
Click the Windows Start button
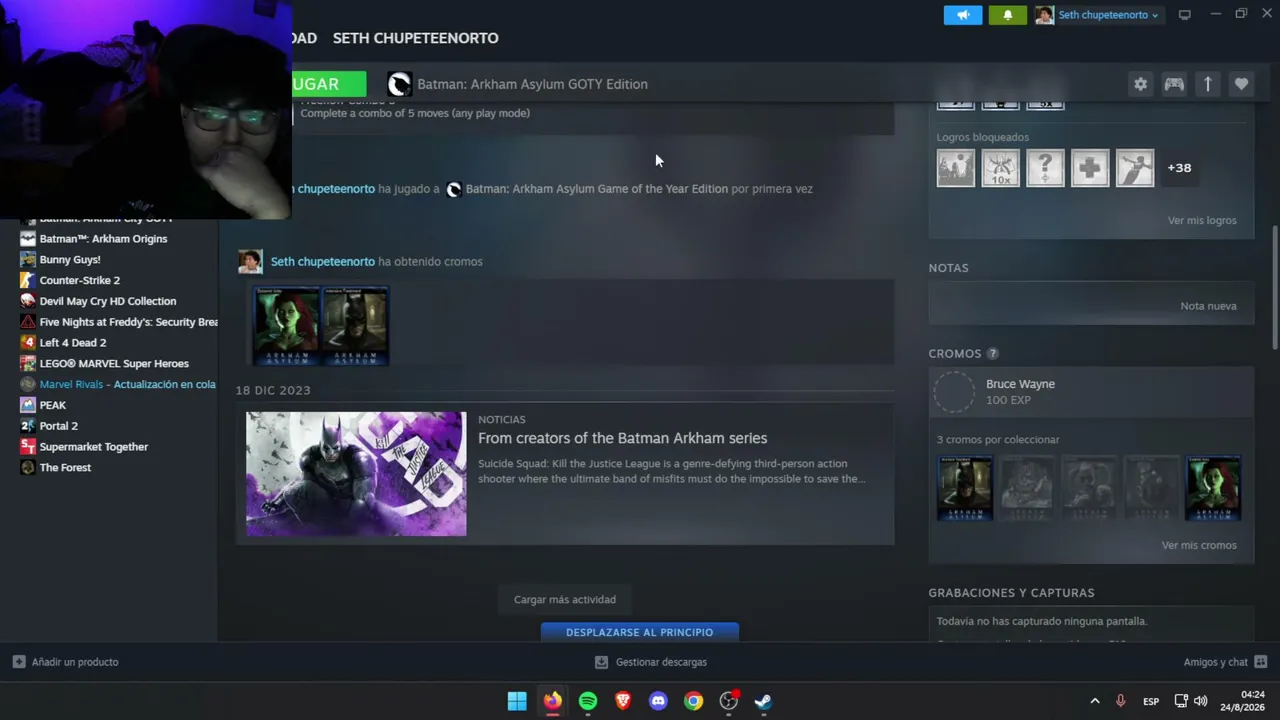coord(517,701)
